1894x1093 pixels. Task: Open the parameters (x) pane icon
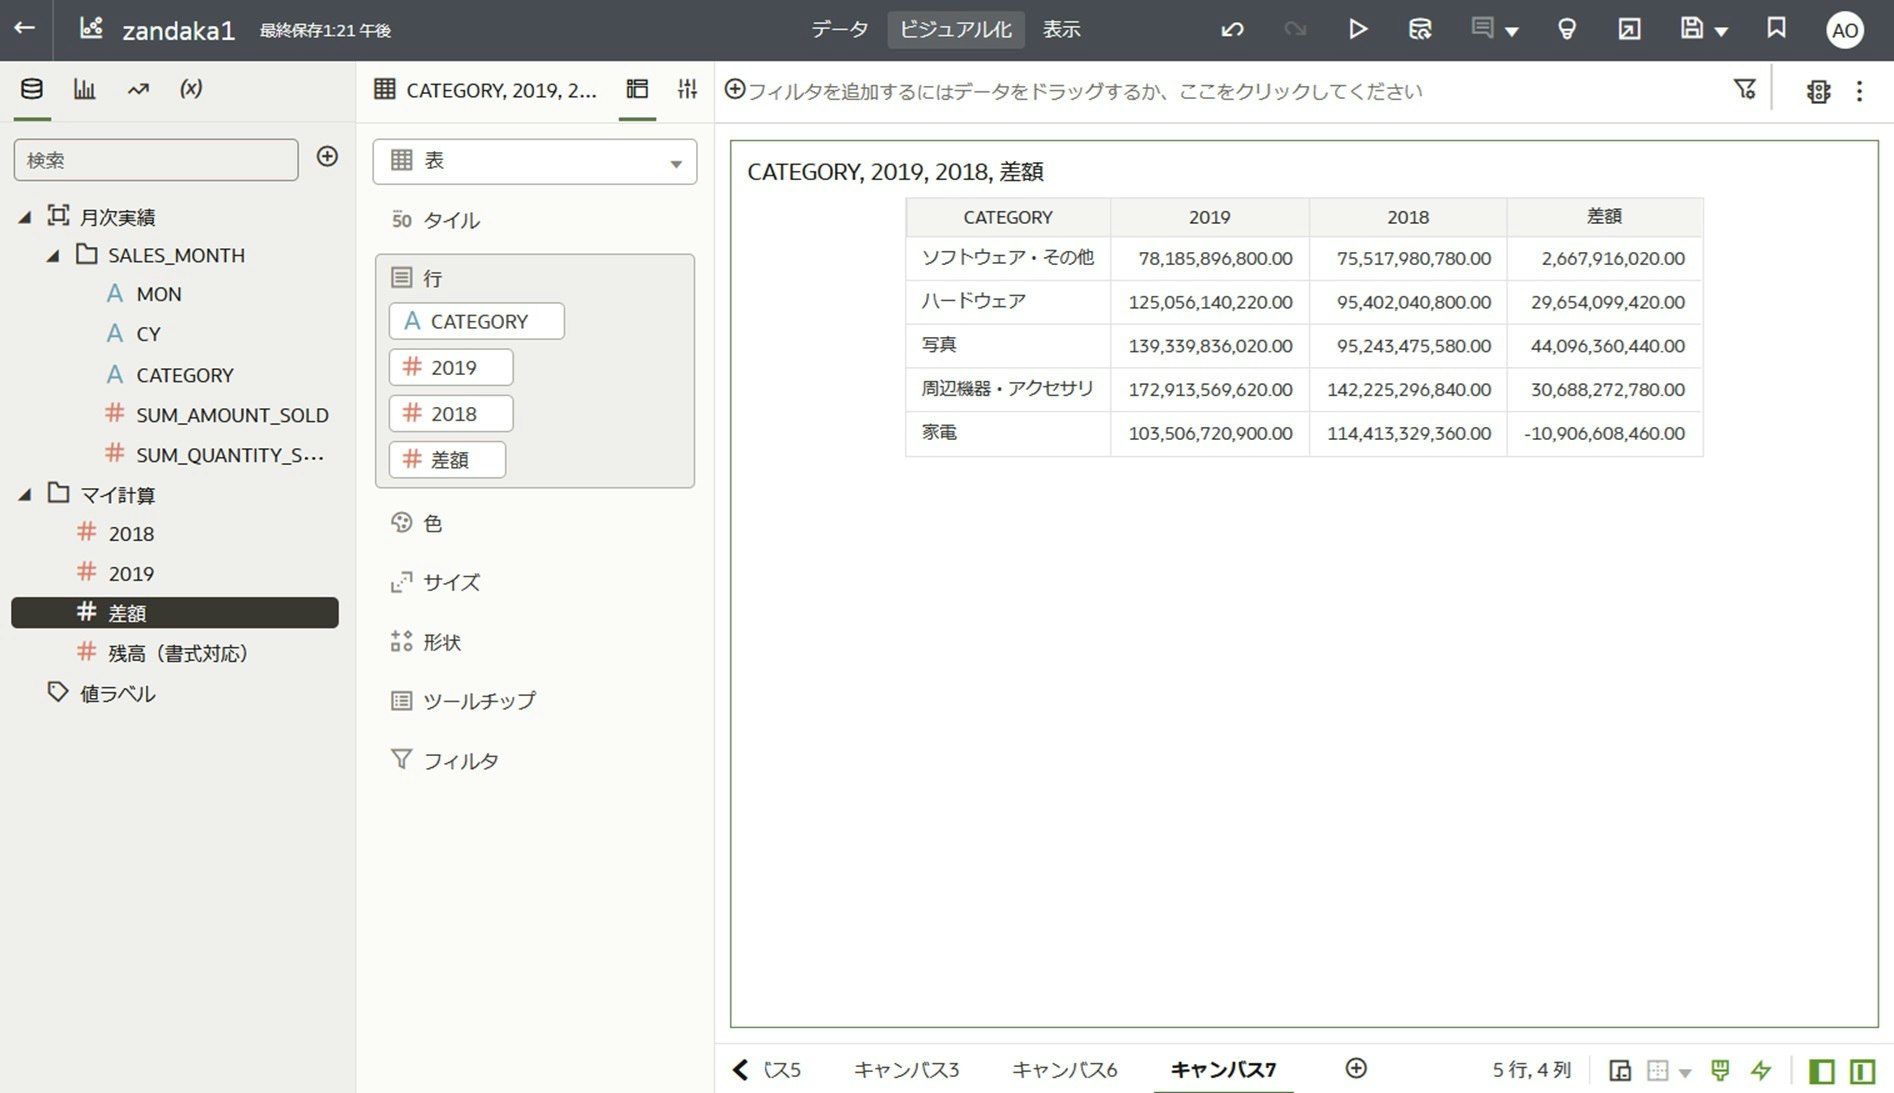coord(191,89)
